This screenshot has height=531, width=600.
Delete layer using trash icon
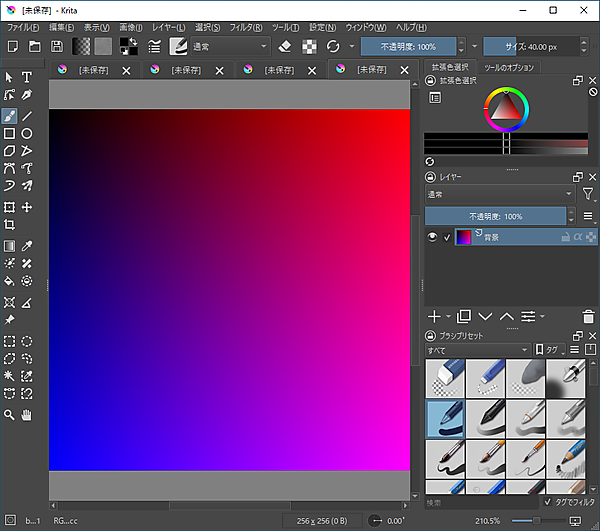(x=588, y=316)
